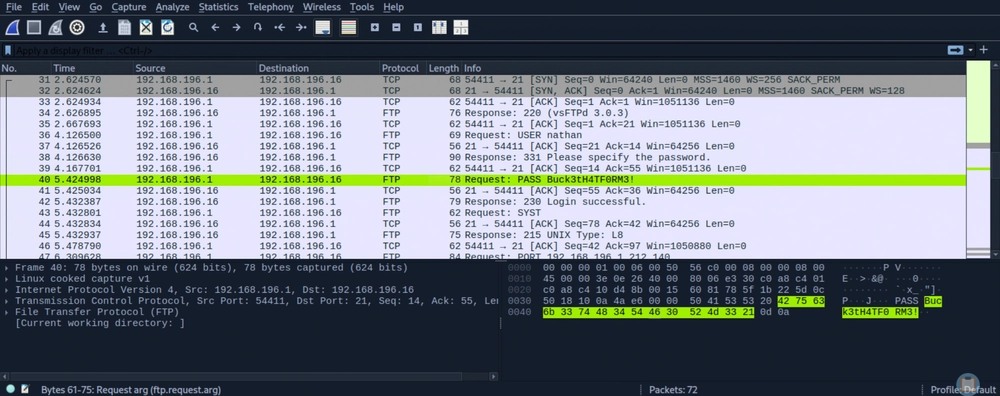Select packet 38 Please specify the password
This screenshot has height=396, width=1000.
point(483,158)
